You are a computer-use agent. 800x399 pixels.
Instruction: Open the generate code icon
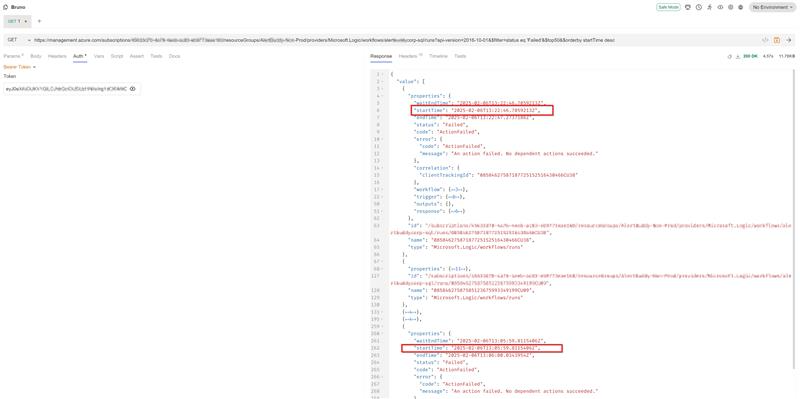(765, 40)
